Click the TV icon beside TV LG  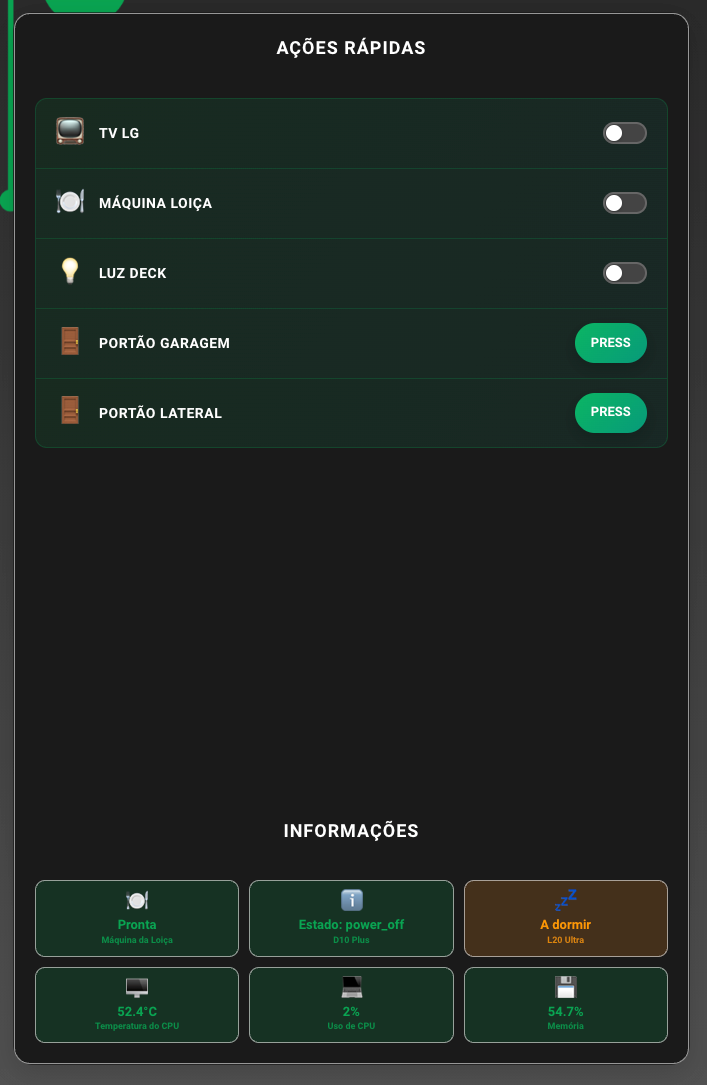point(70,132)
